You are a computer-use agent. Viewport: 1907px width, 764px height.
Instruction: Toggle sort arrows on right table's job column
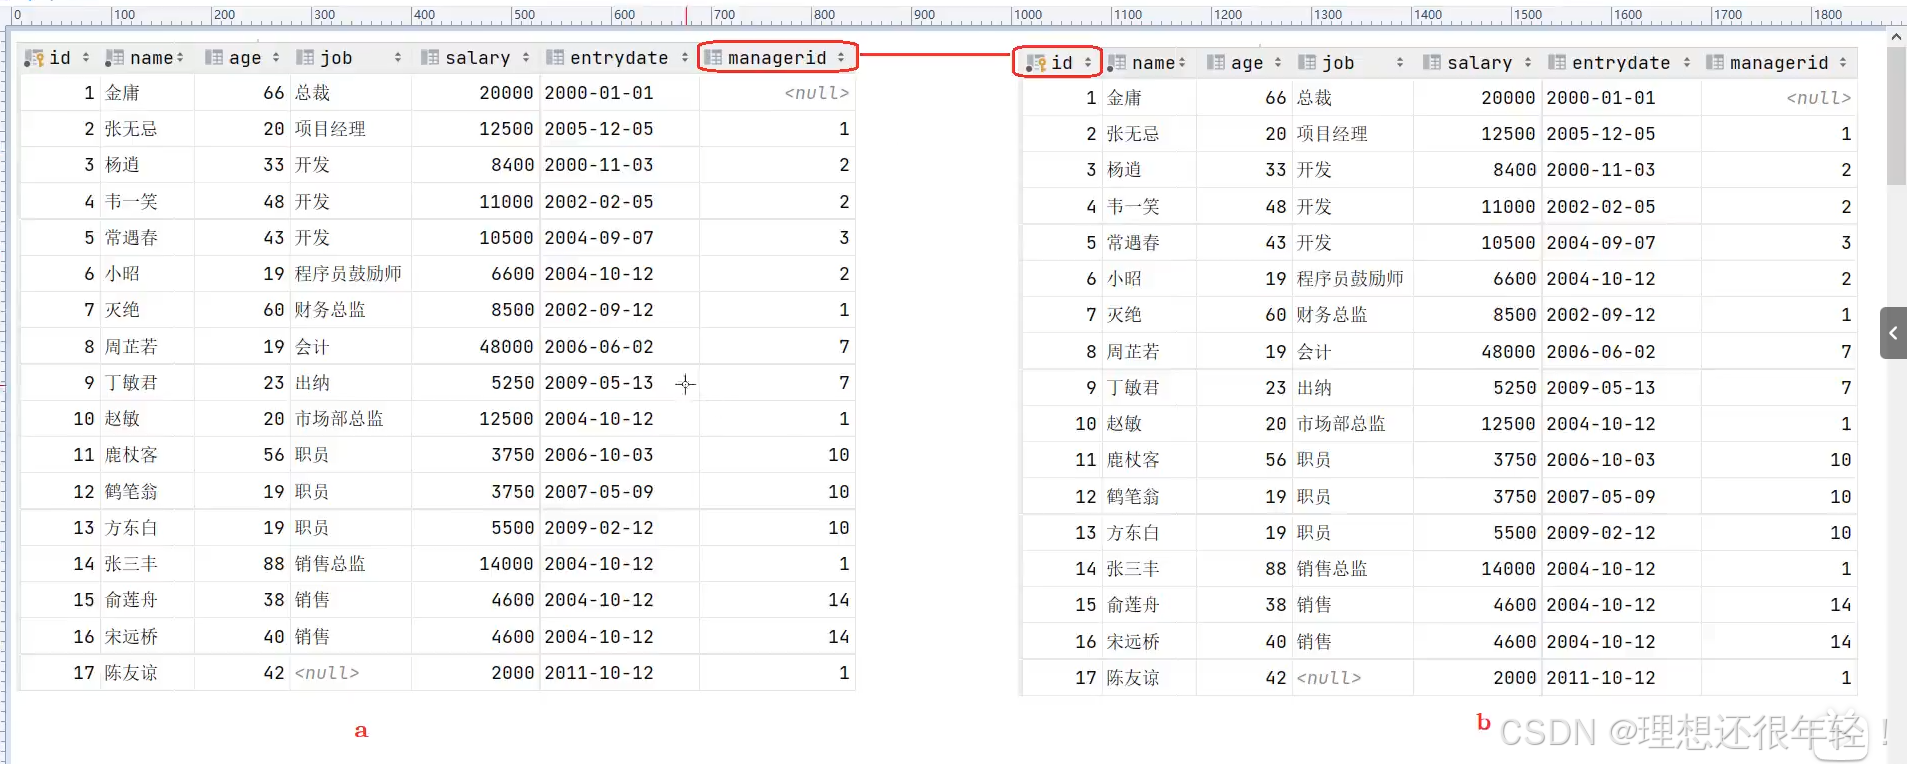click(x=1400, y=63)
